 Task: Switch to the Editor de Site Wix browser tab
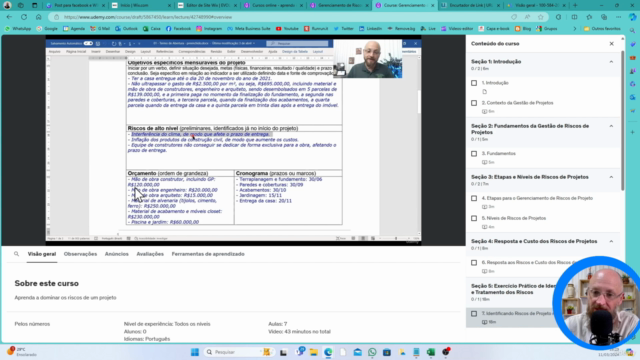click(207, 5)
